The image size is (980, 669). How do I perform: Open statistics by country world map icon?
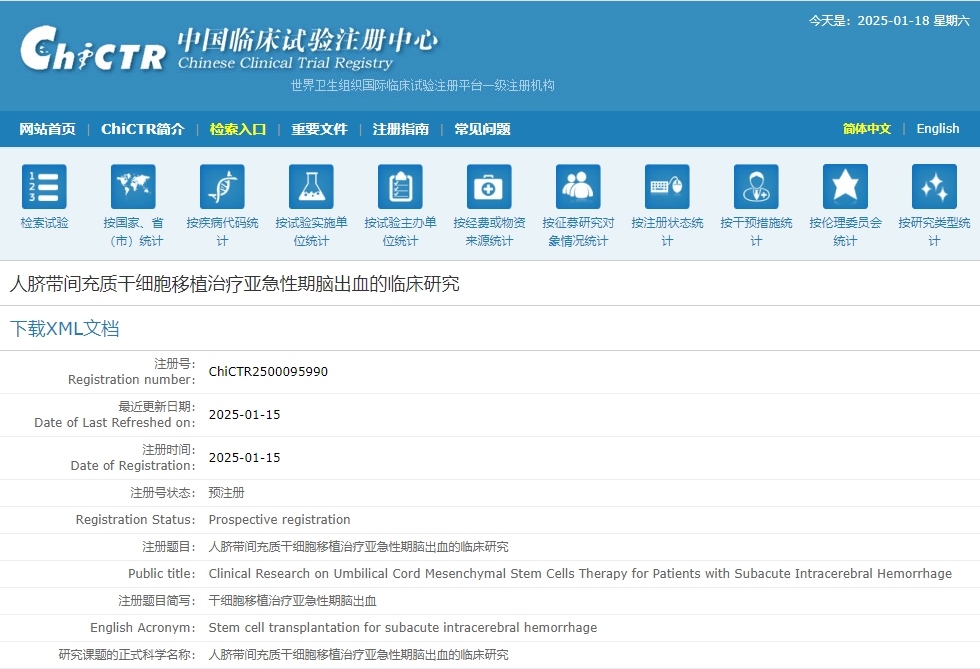133,187
